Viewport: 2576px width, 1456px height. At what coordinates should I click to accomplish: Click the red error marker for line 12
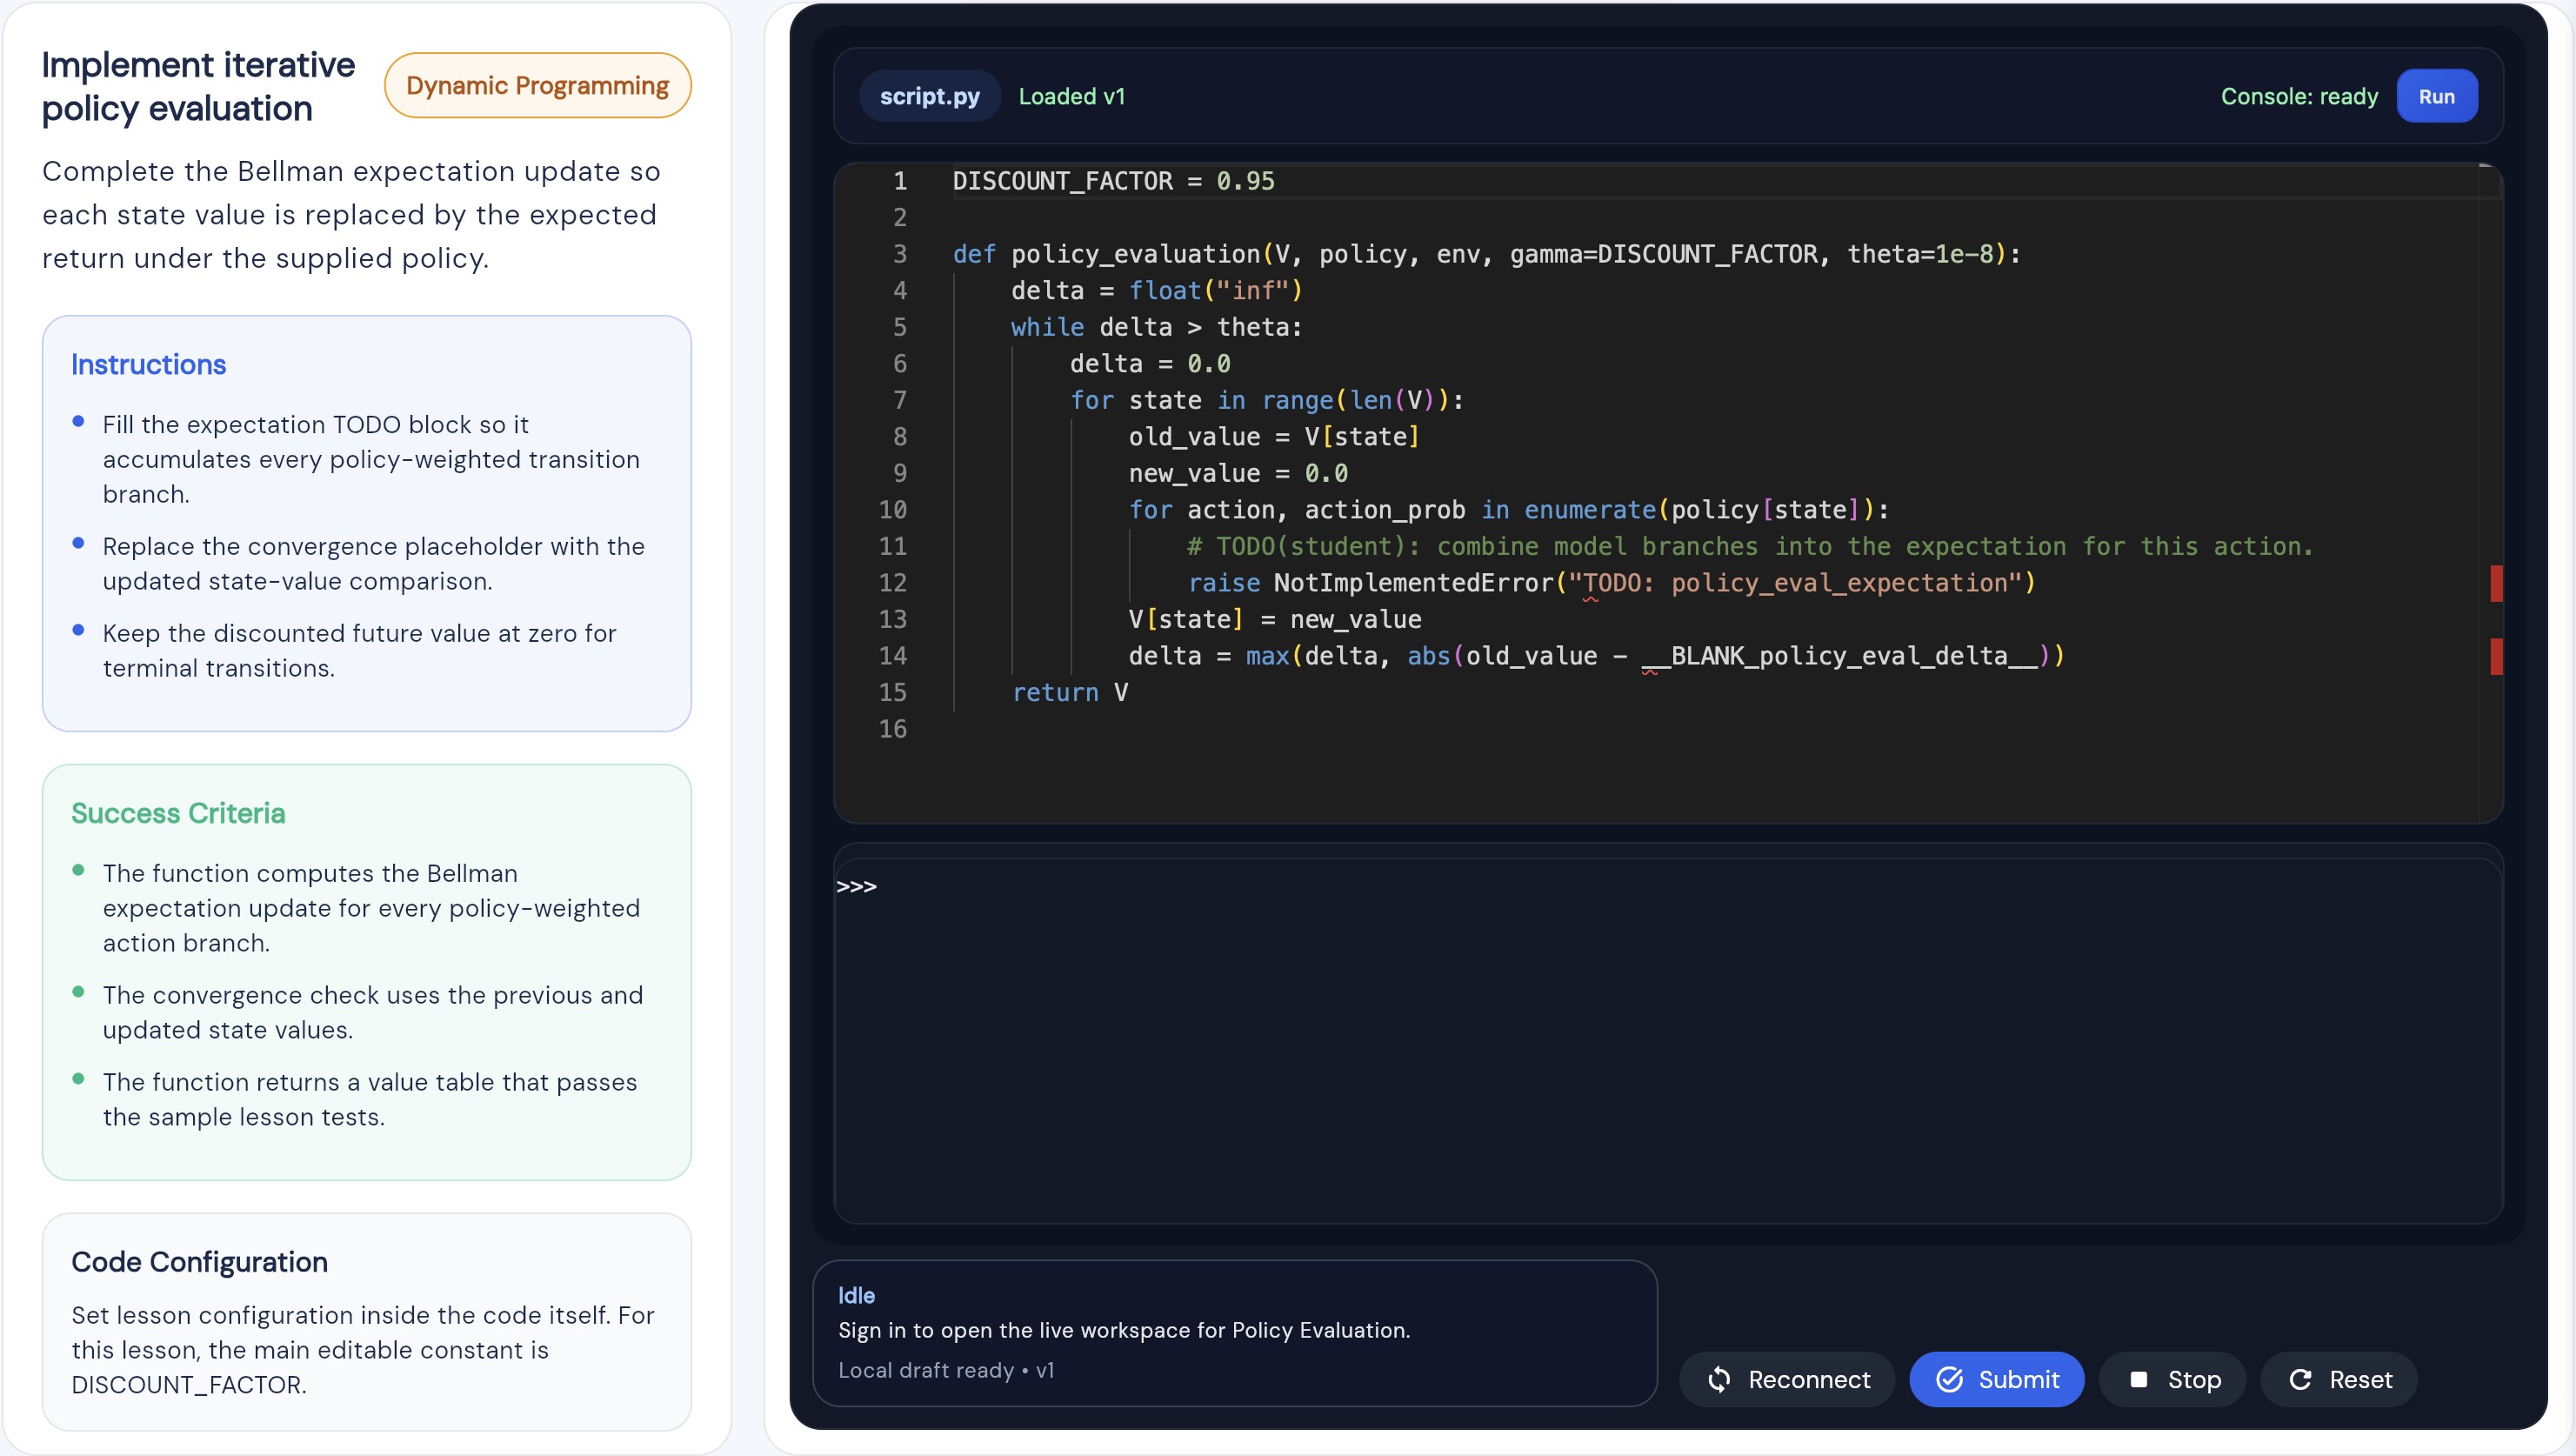coord(2496,583)
